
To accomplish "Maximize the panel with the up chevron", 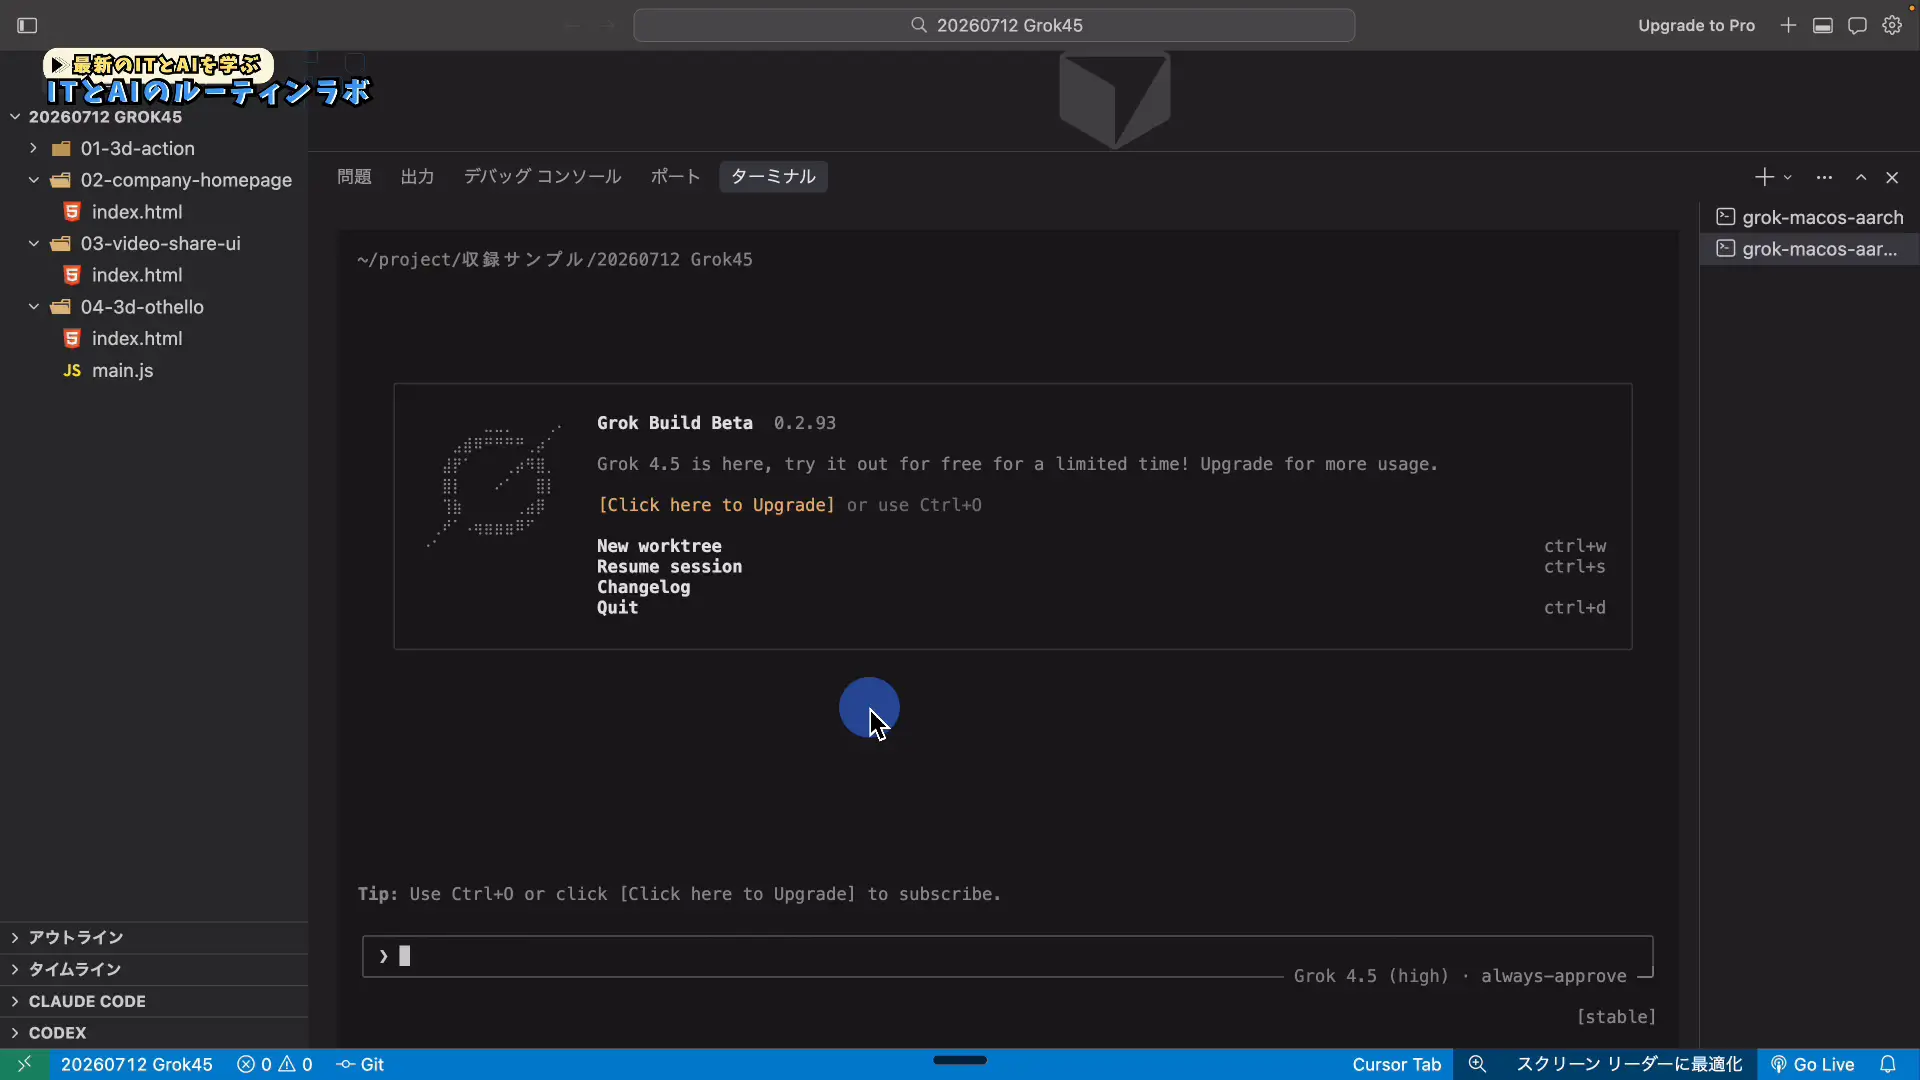I will tap(1860, 177).
